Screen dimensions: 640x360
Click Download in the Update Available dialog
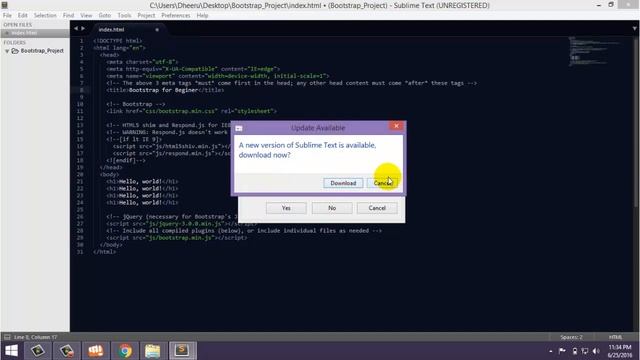pyautogui.click(x=343, y=183)
